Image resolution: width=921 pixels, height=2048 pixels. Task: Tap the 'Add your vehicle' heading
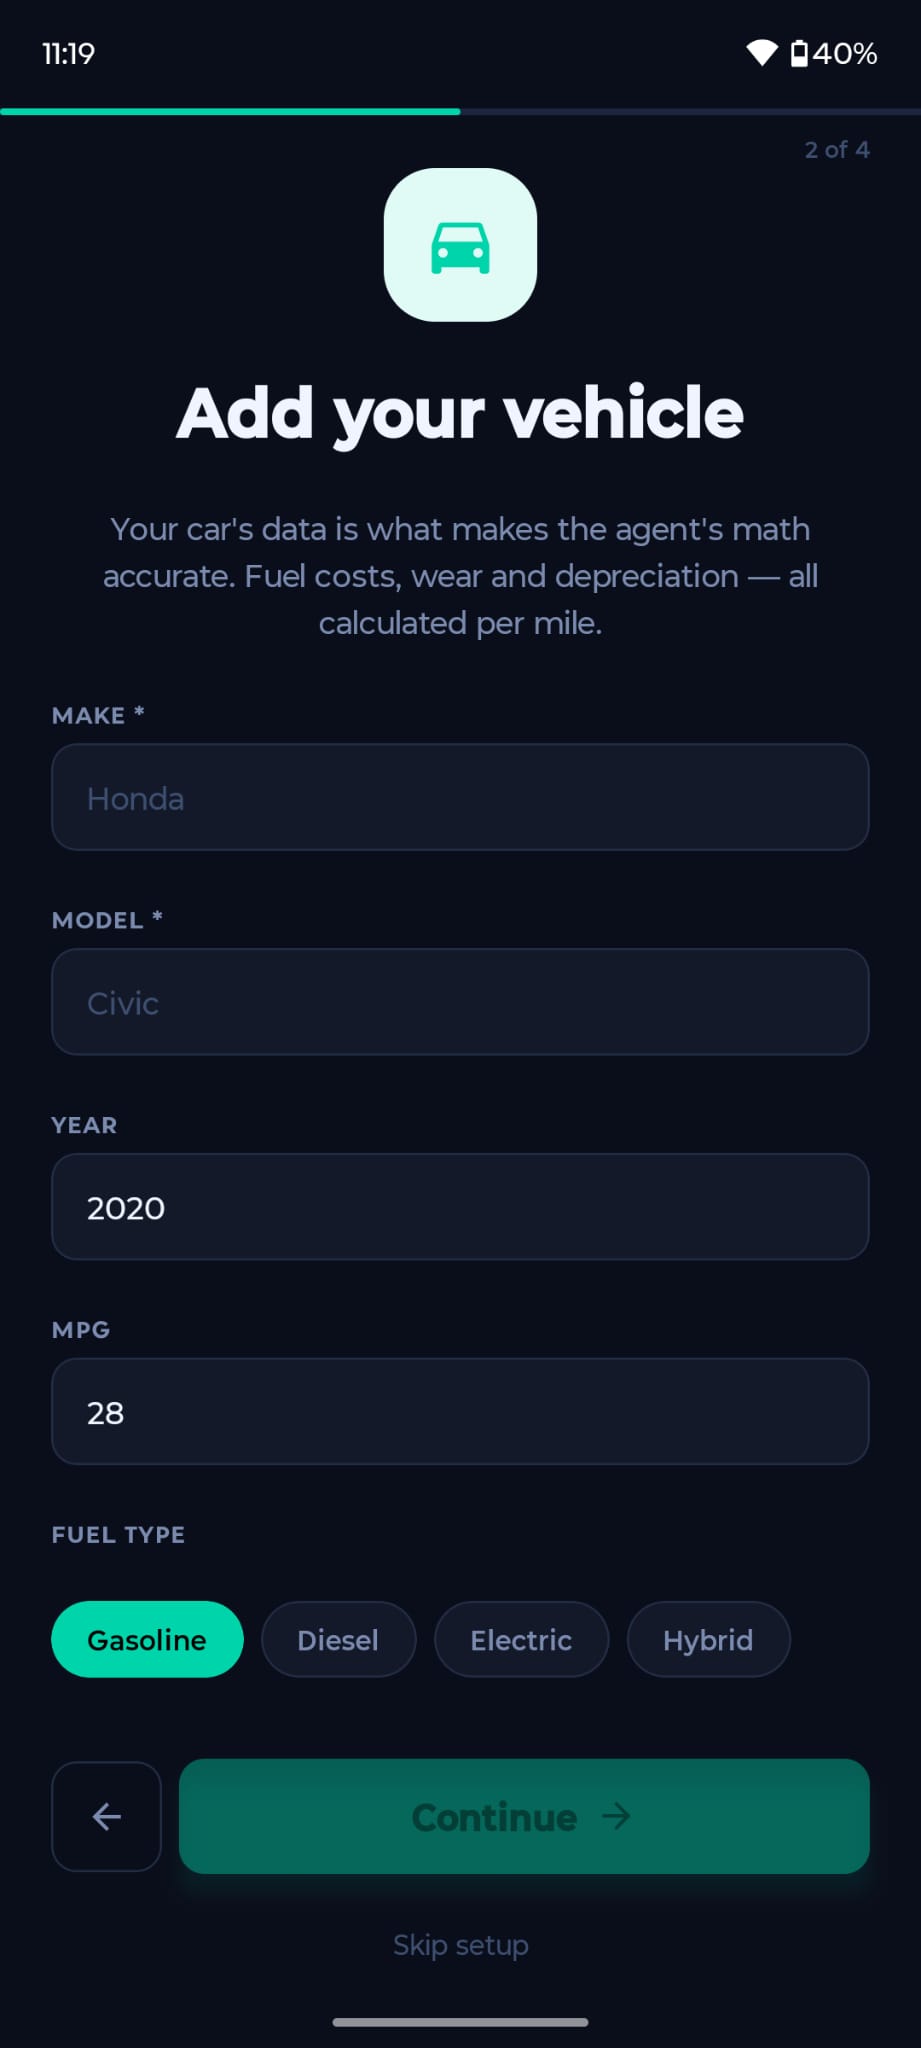(x=460, y=411)
